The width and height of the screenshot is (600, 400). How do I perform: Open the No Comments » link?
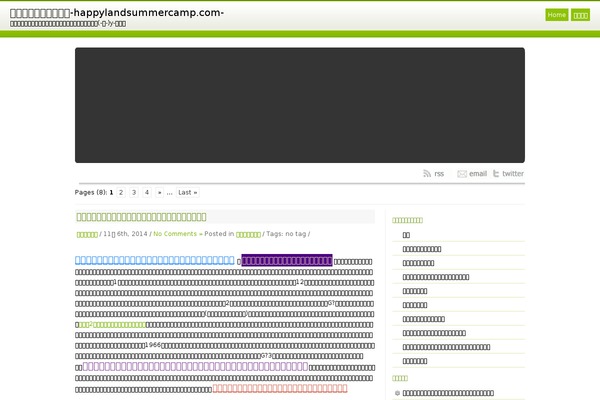[178, 234]
